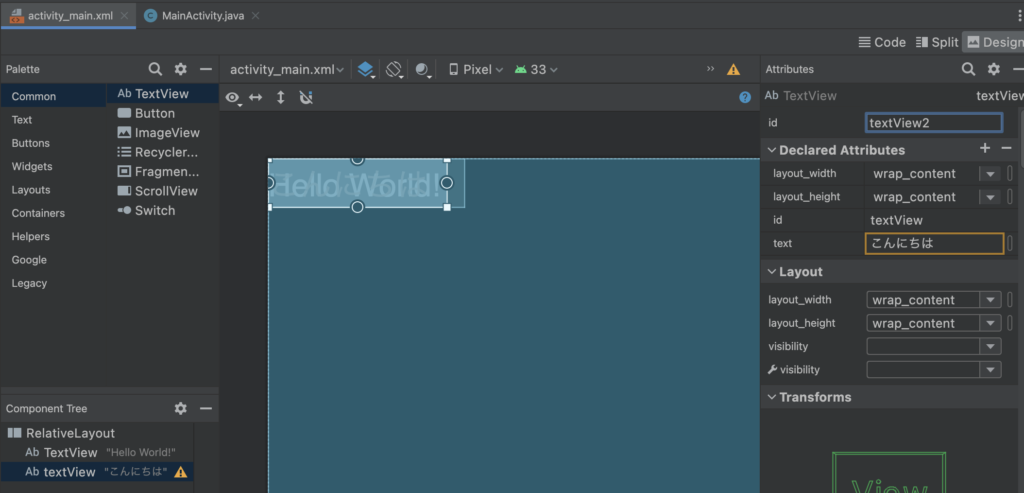Screen dimensions: 1024x493
Task: Click the blue help question mark icon
Action: [x=744, y=97]
